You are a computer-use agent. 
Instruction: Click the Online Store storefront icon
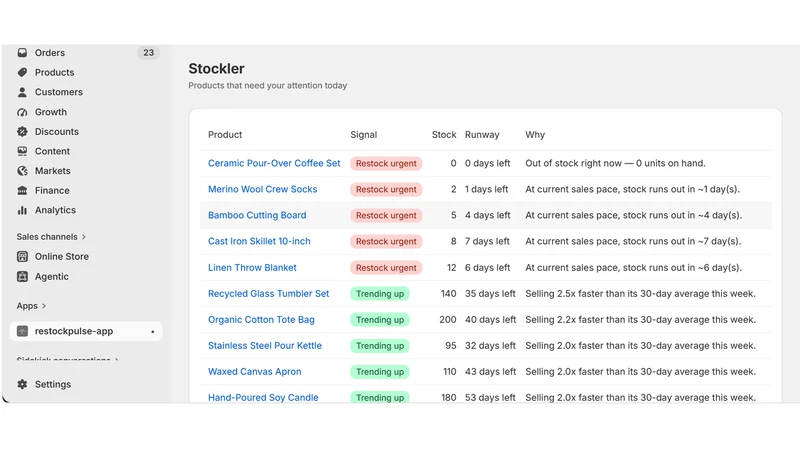click(x=22, y=257)
